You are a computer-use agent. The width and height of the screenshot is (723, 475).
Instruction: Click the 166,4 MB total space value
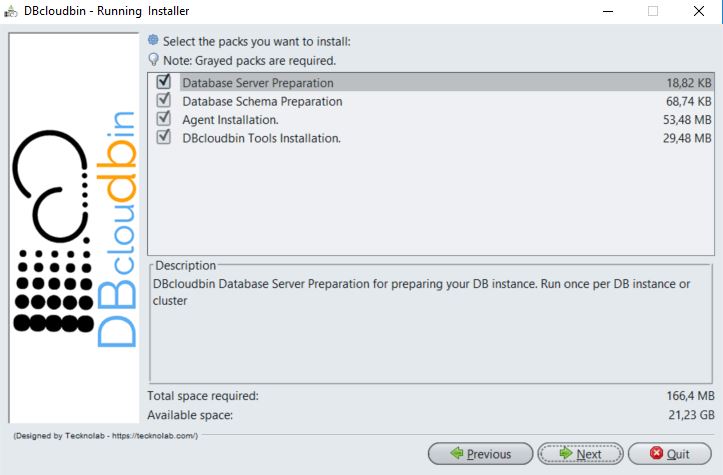[x=690, y=396]
